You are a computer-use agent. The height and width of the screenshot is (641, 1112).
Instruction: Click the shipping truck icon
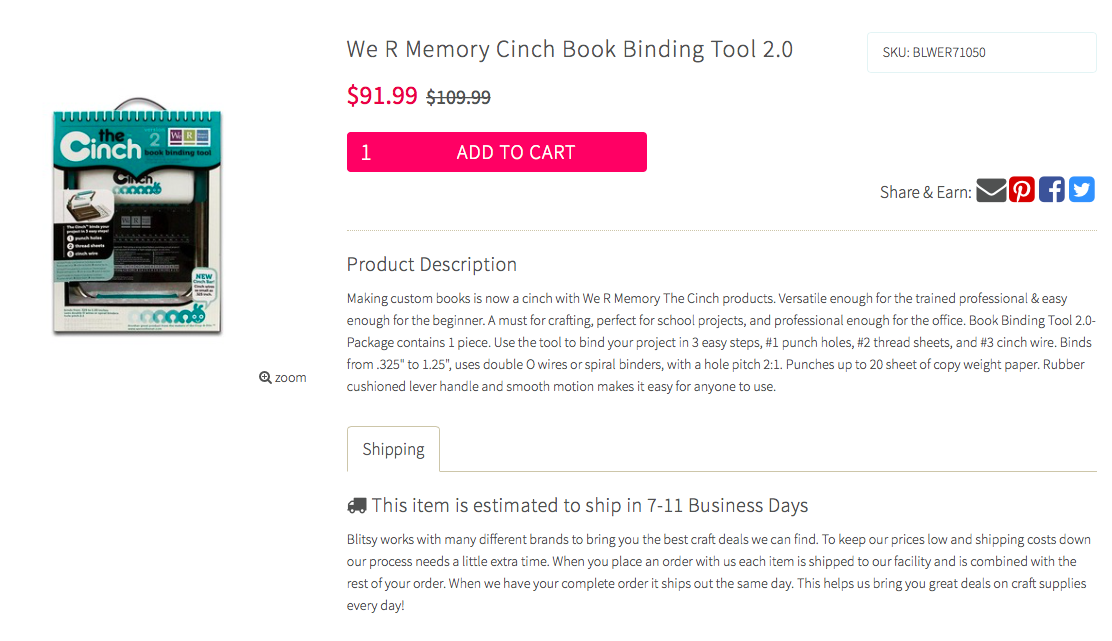[357, 506]
